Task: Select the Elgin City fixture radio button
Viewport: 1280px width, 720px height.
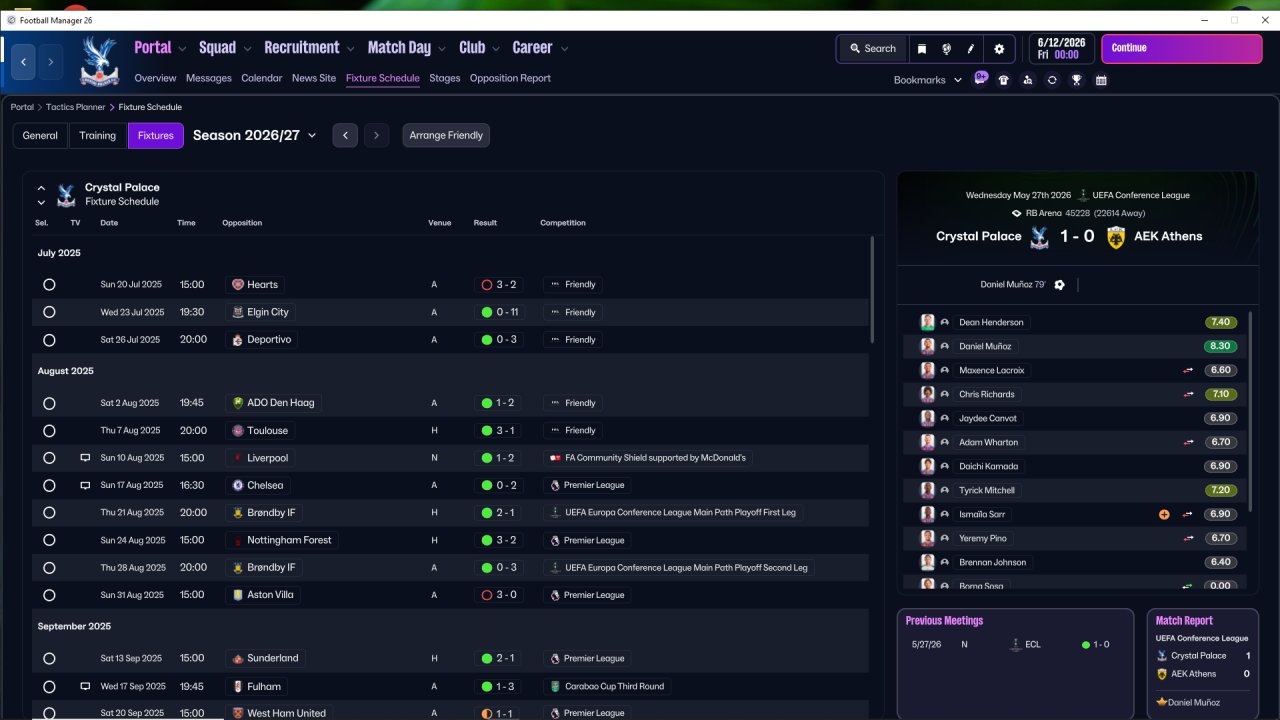Action: 49,312
